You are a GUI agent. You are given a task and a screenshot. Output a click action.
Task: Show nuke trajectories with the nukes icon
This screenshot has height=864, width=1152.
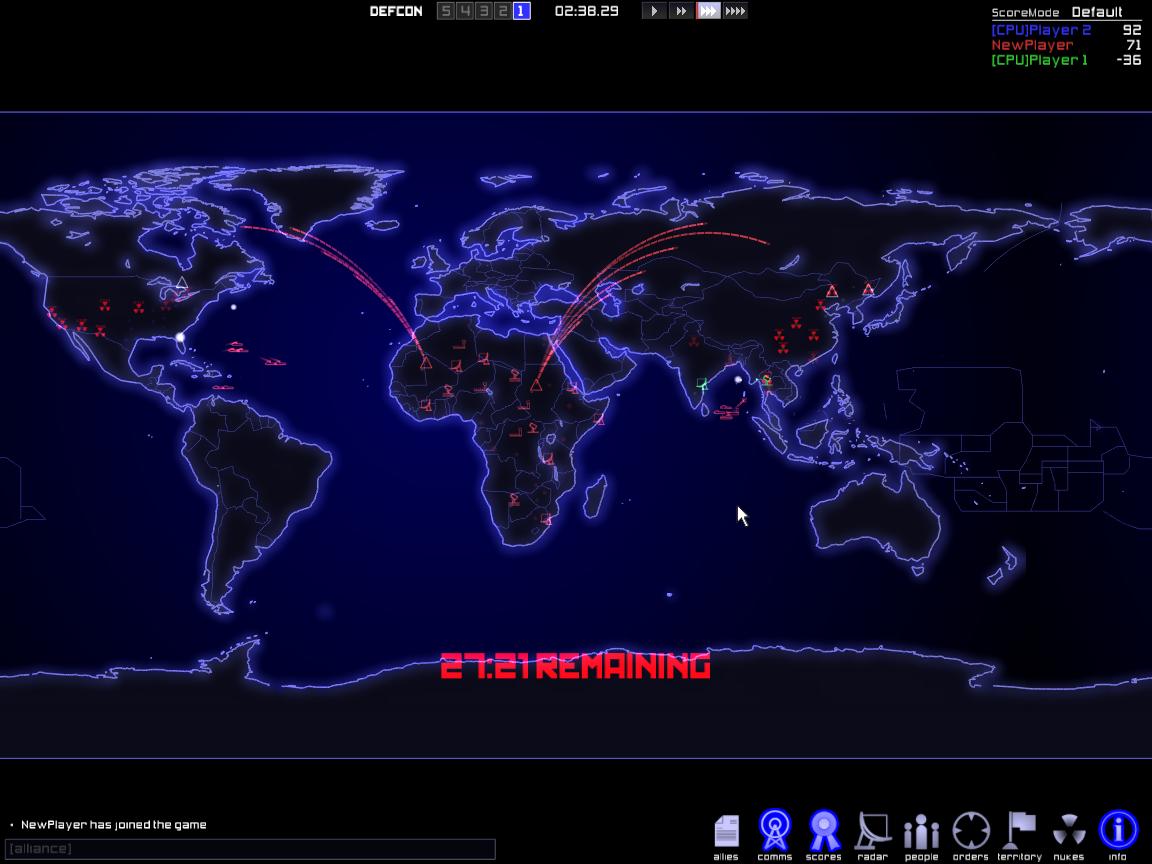click(x=1069, y=831)
